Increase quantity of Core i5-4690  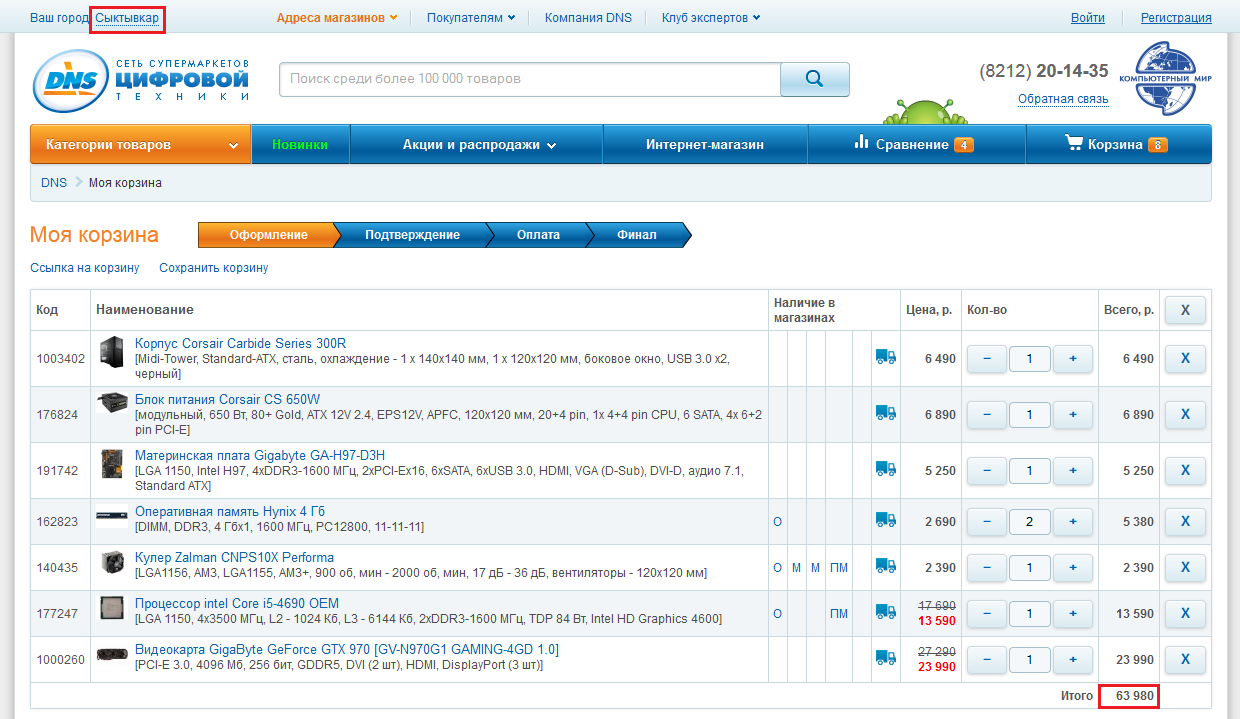(1073, 613)
